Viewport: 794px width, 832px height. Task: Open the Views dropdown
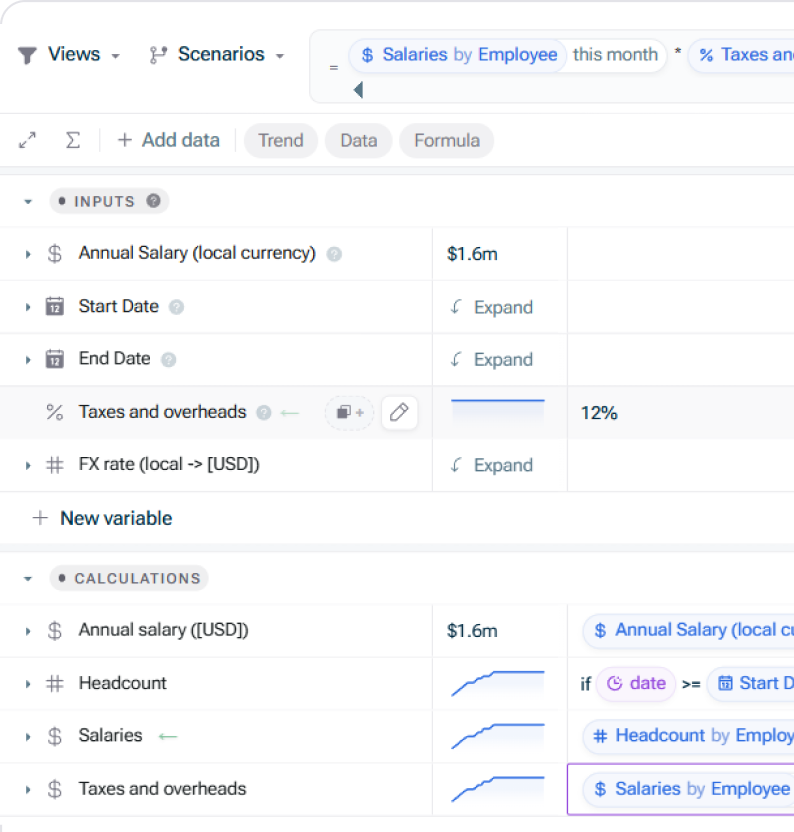pyautogui.click(x=69, y=55)
